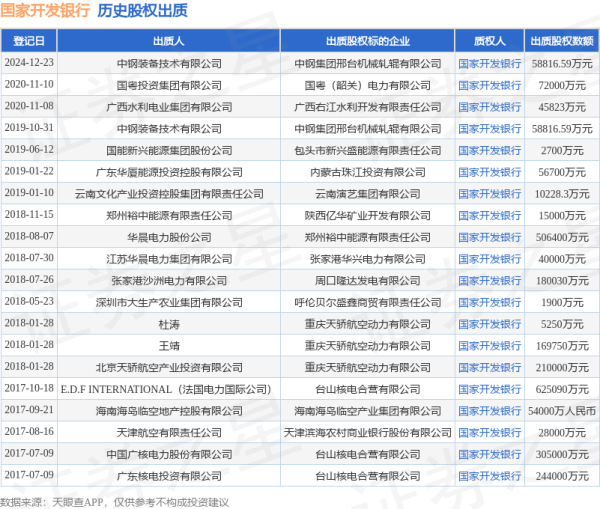Click amount 506400万元
The height and width of the screenshot is (509, 600).
click(x=562, y=237)
